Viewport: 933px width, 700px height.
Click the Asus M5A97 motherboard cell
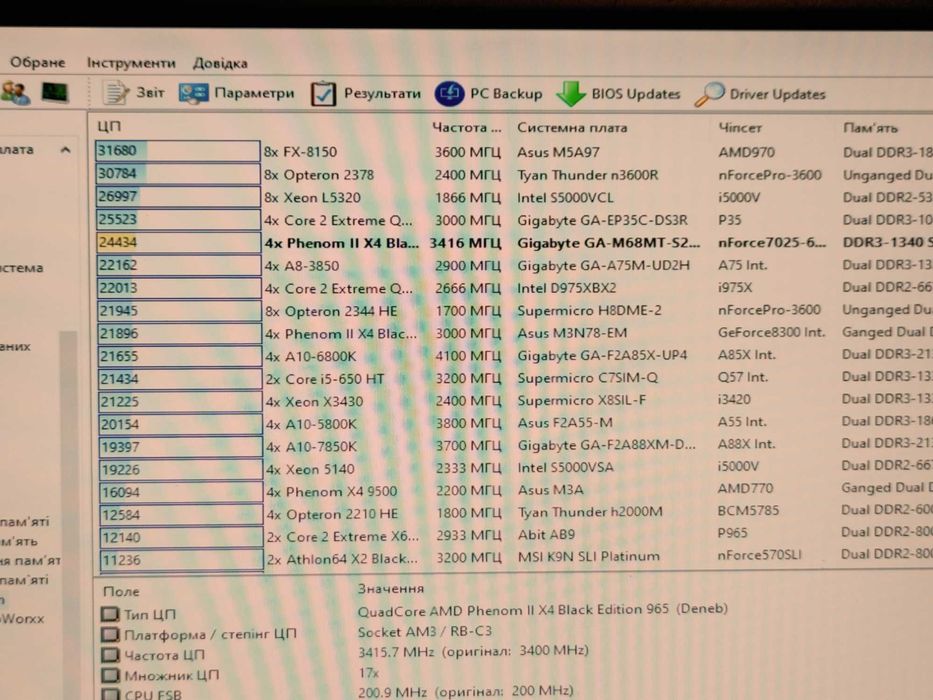tap(558, 152)
